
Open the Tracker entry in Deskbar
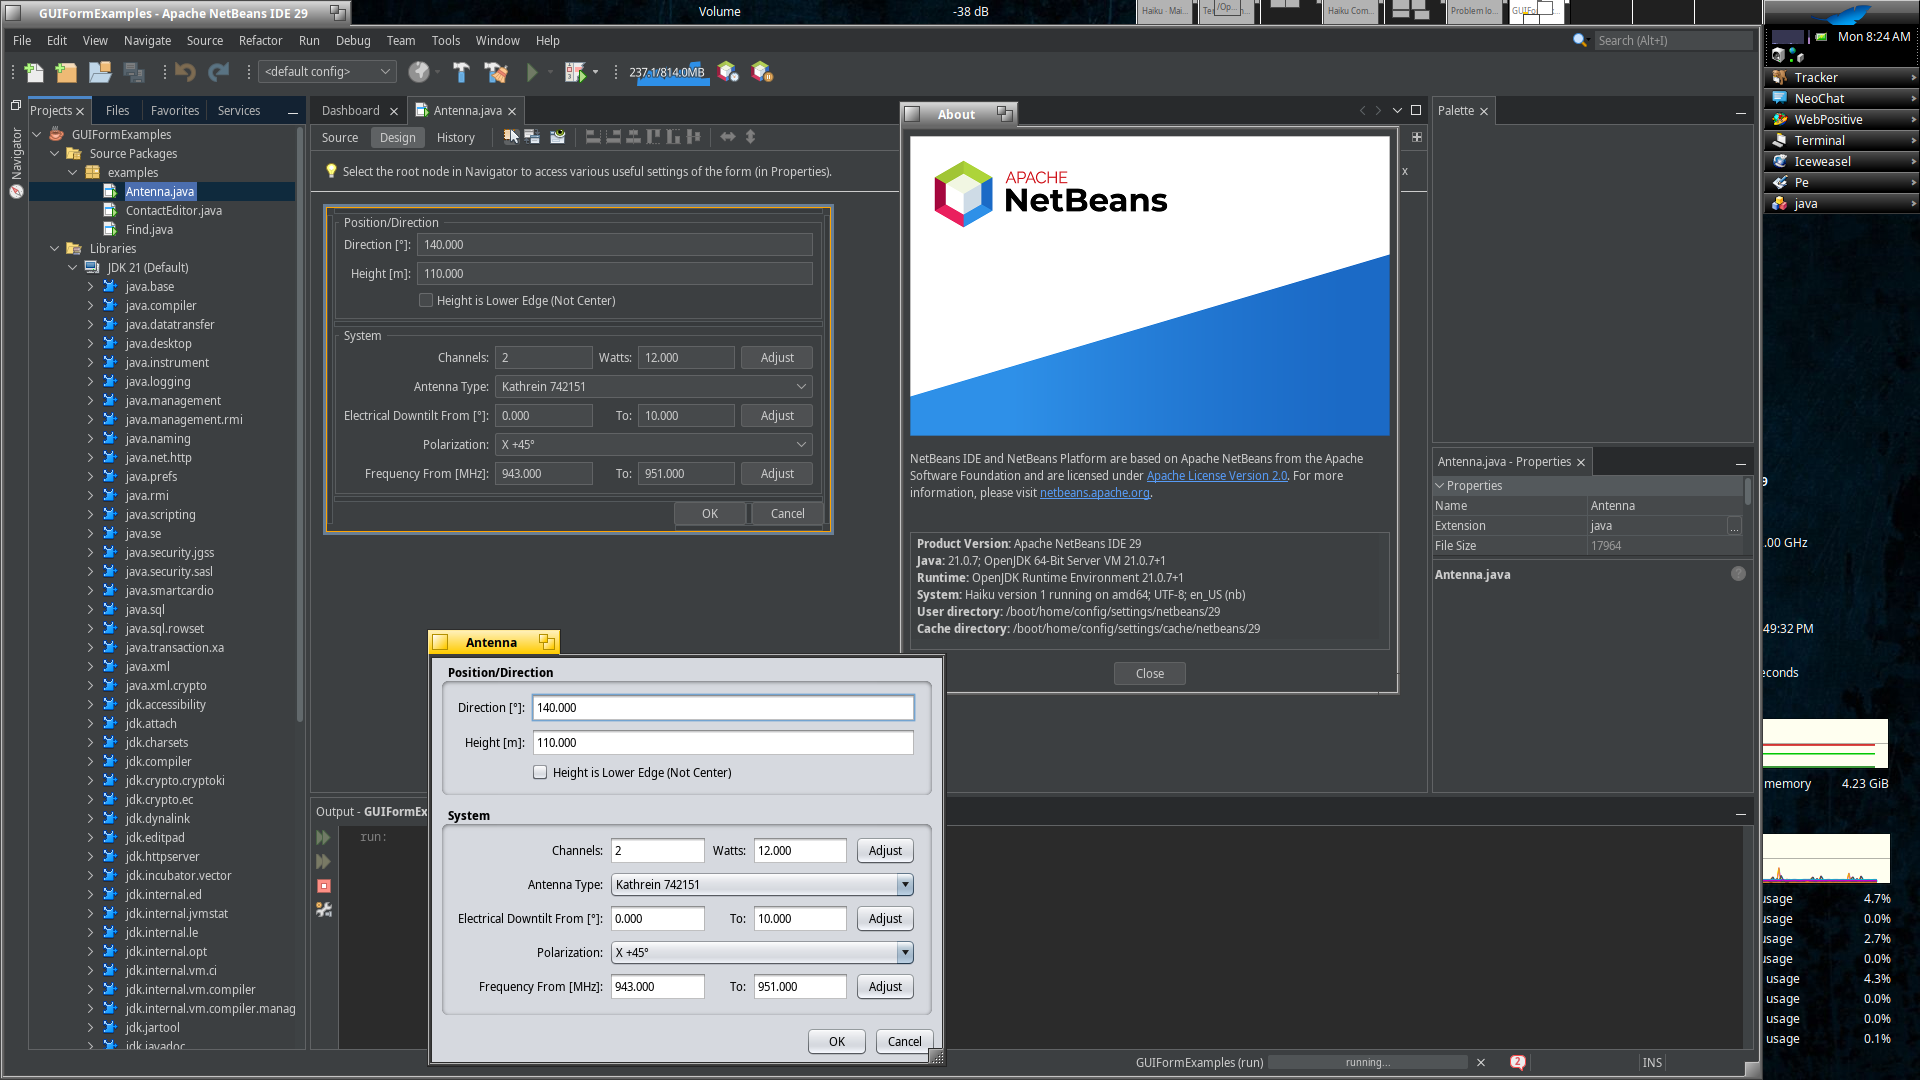point(1840,78)
